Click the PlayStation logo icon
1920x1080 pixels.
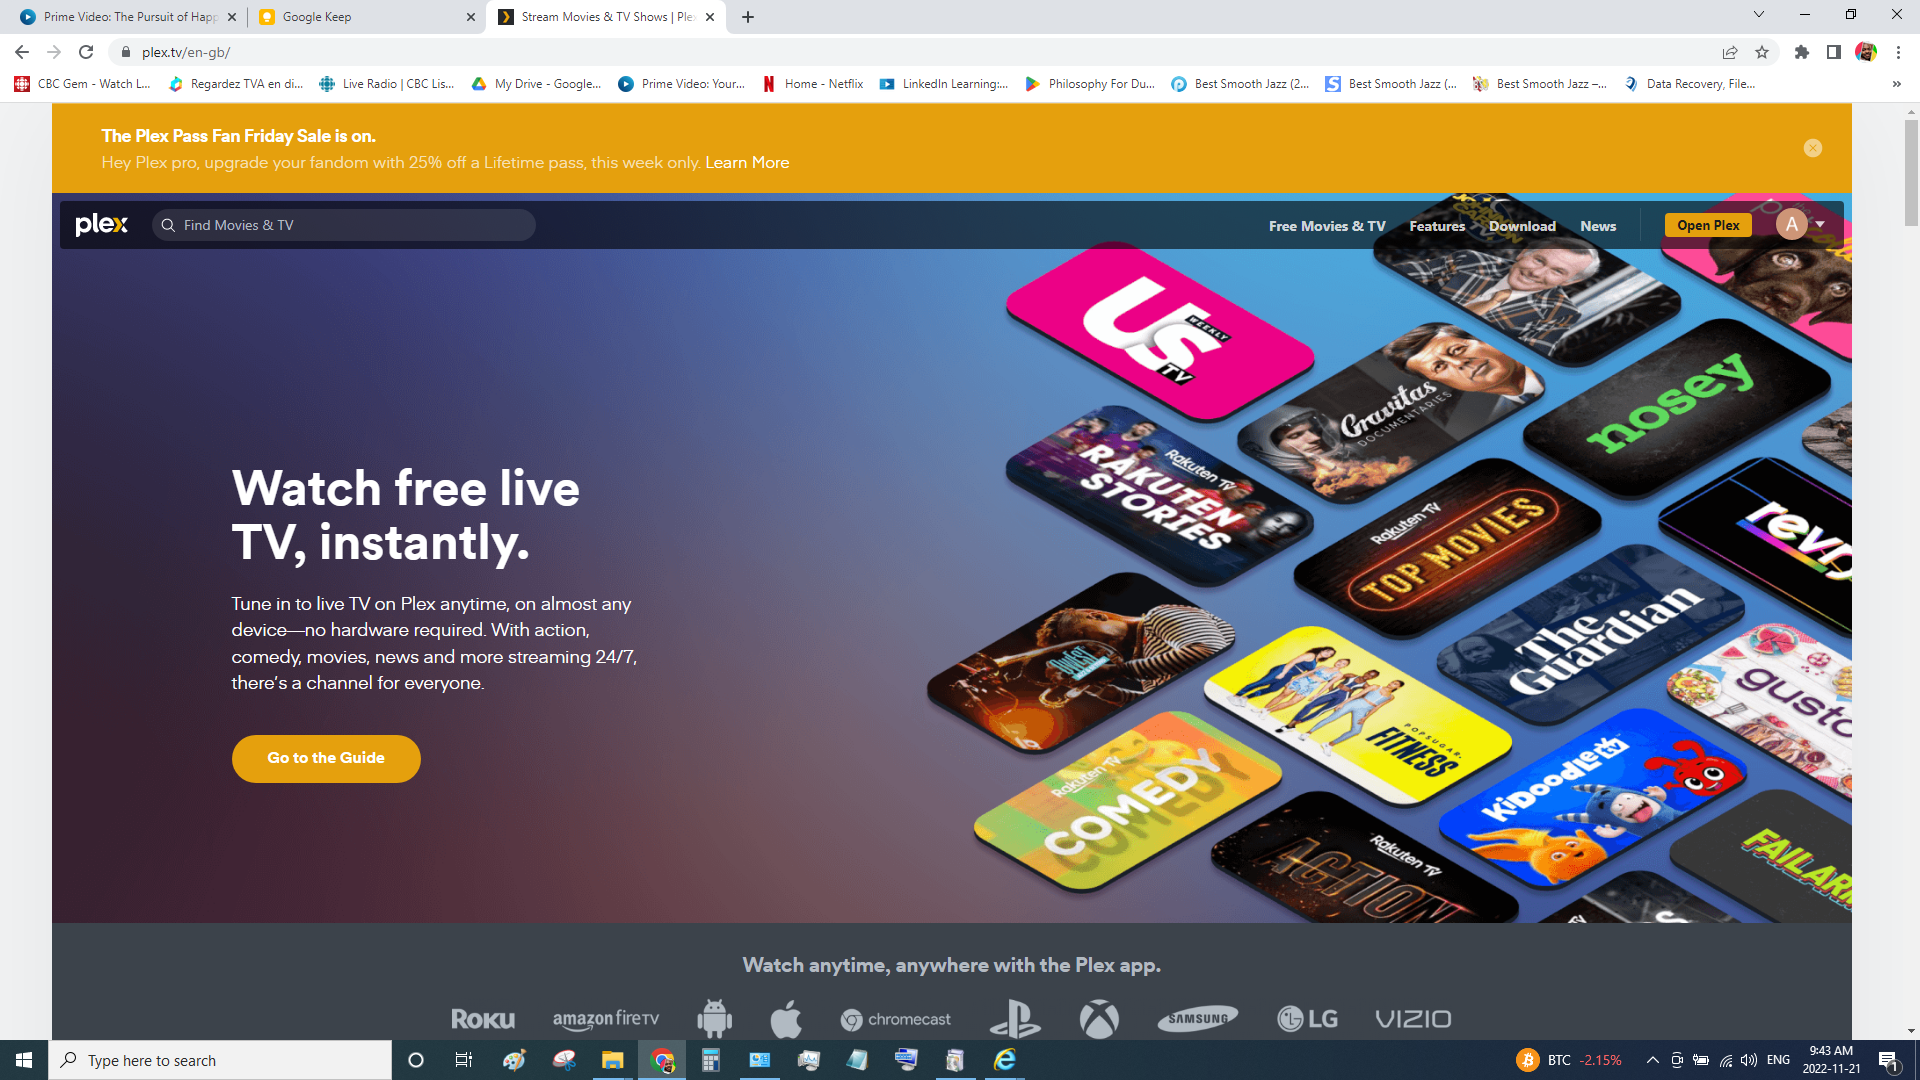point(1015,1019)
